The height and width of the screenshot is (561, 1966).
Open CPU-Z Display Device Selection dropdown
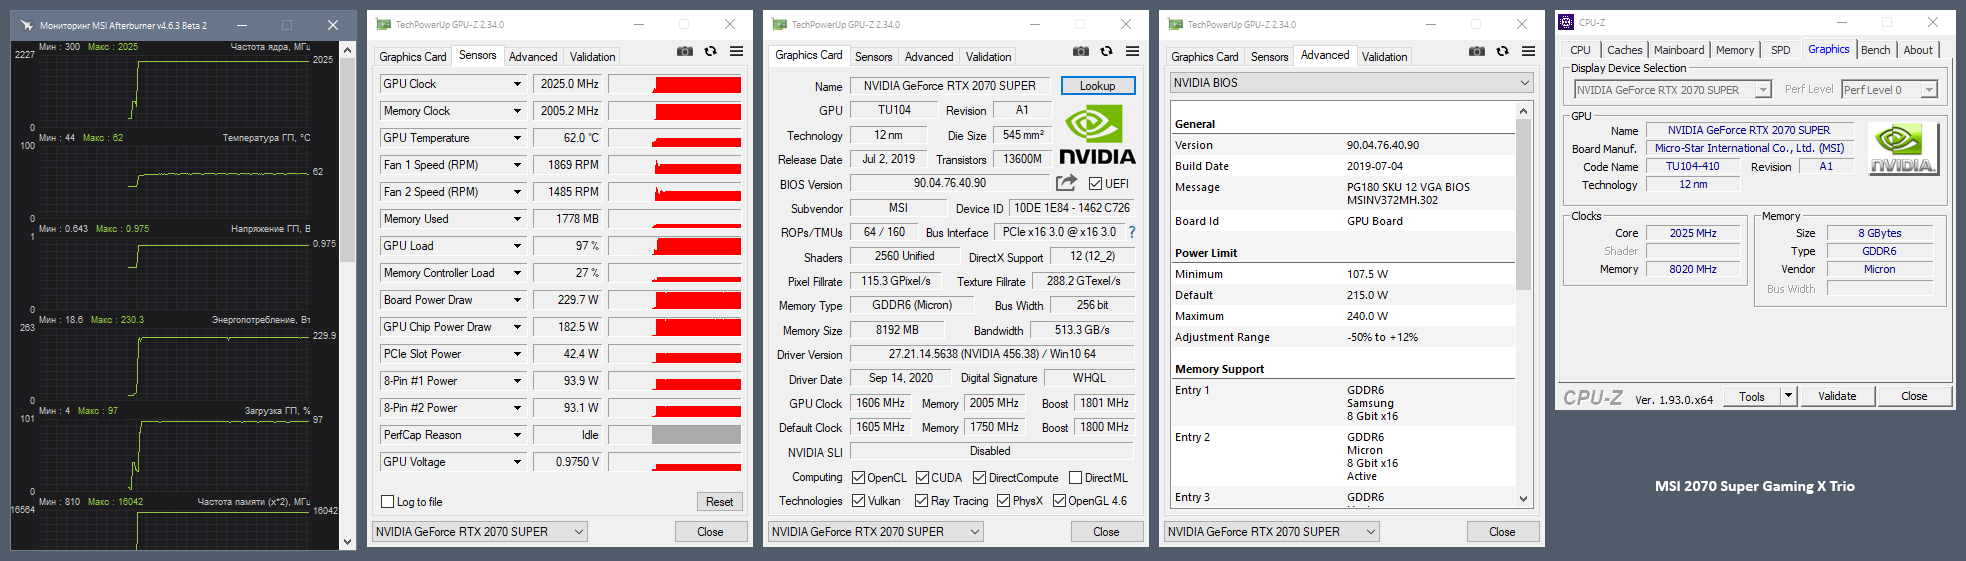coord(1673,90)
